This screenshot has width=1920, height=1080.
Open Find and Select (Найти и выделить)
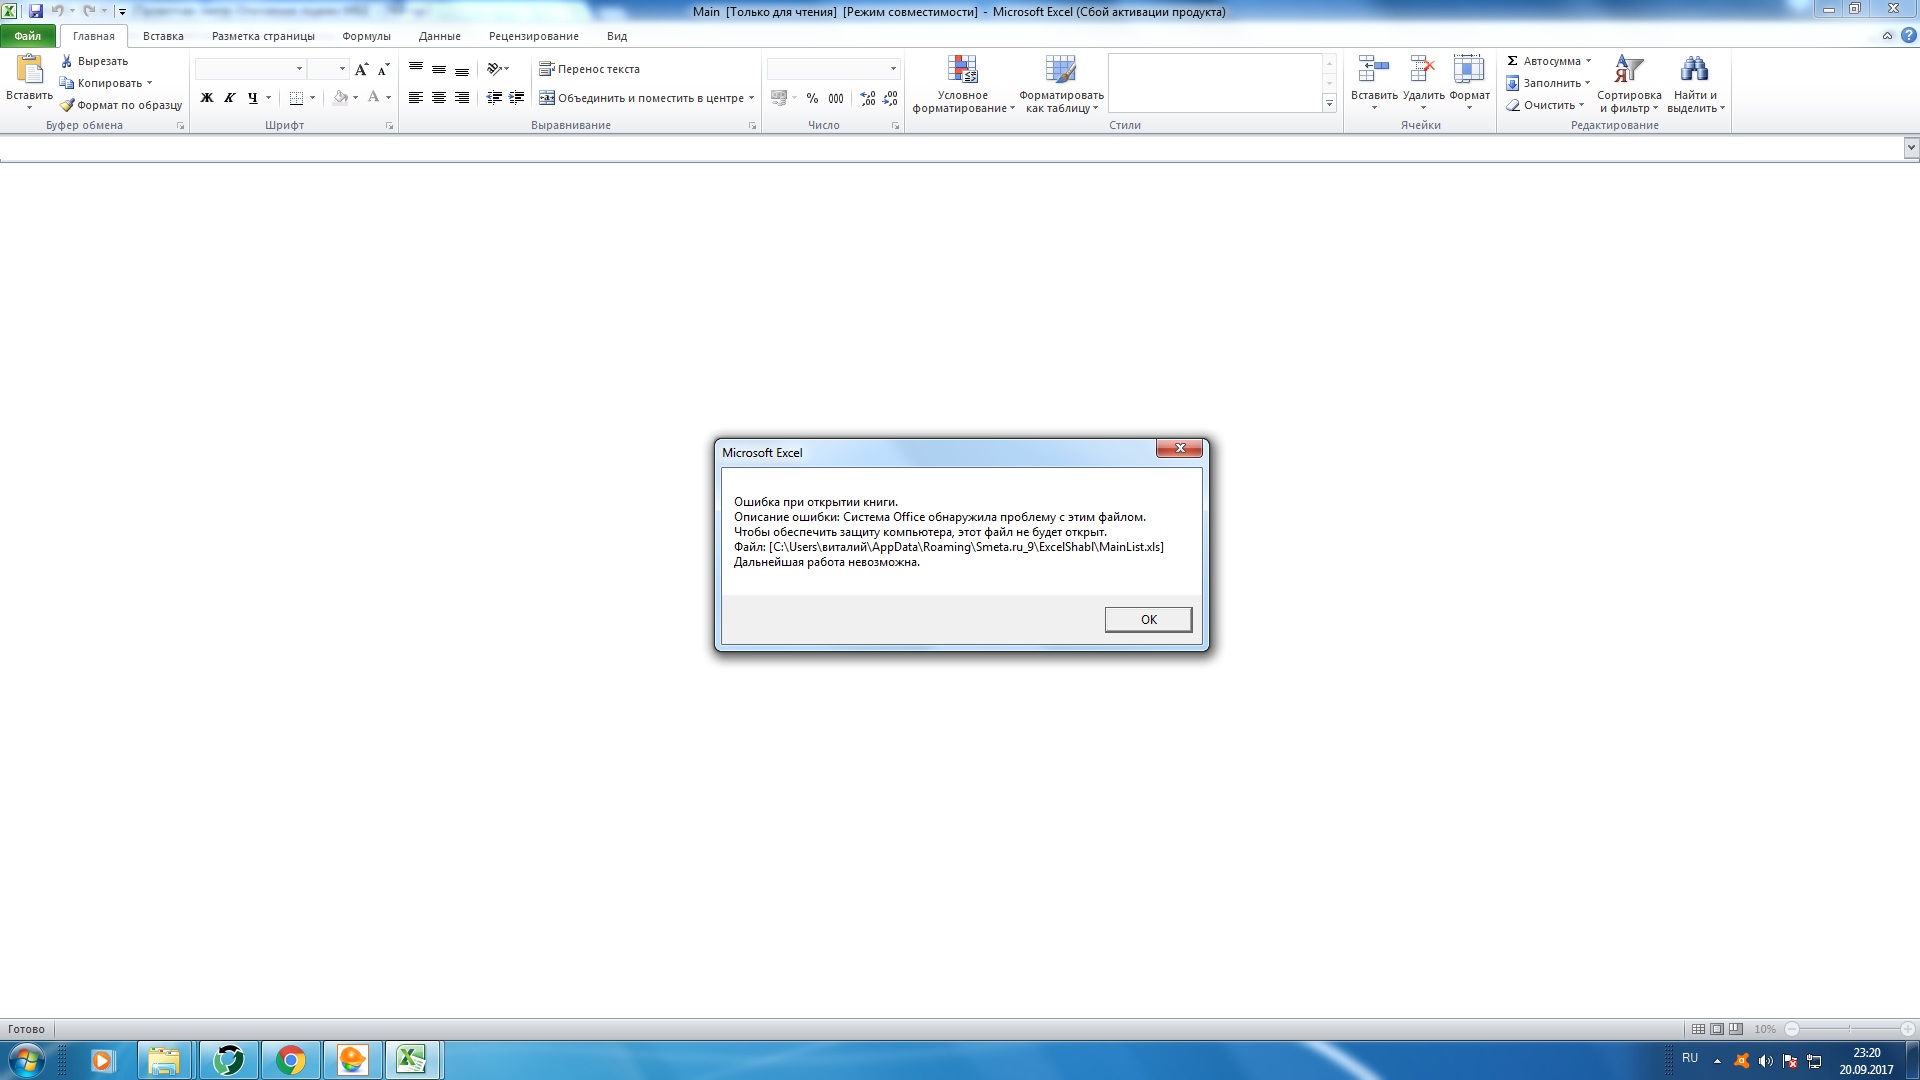tap(1695, 84)
